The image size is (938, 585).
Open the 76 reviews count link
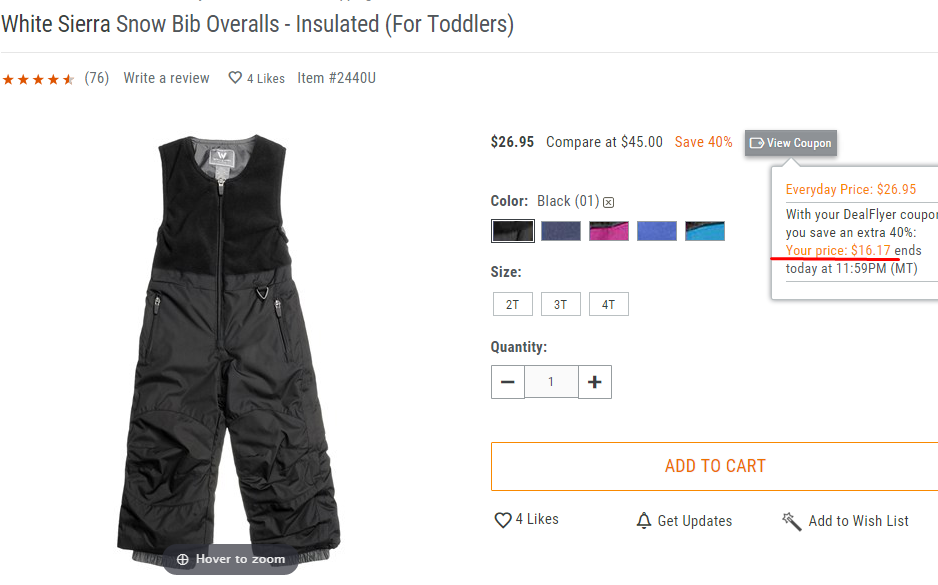click(x=97, y=78)
